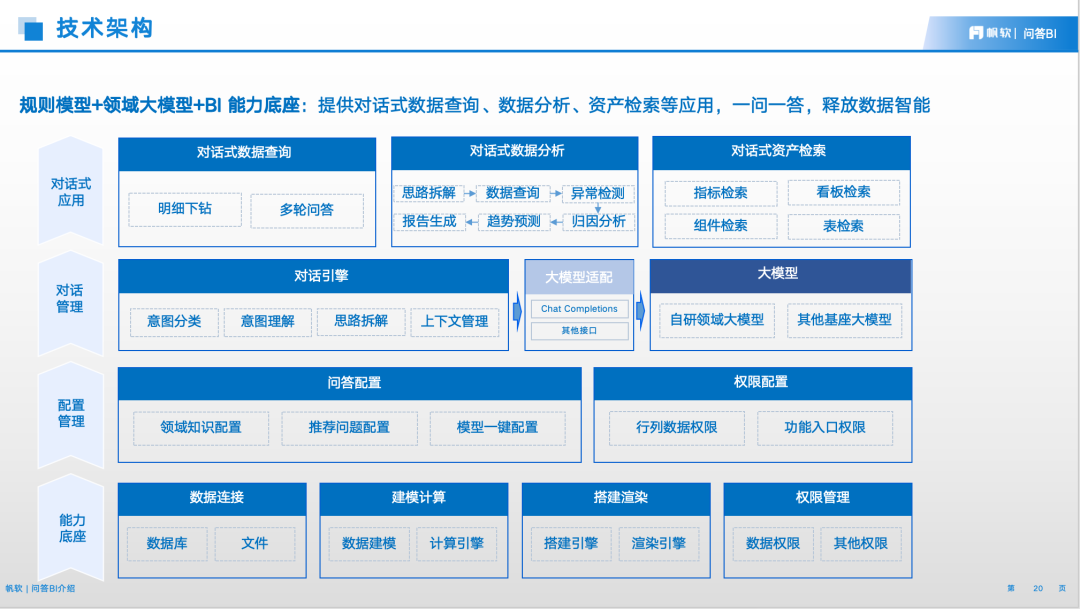The width and height of the screenshot is (1080, 609).
Task: Select the 数据查询 step box
Action: [513, 193]
